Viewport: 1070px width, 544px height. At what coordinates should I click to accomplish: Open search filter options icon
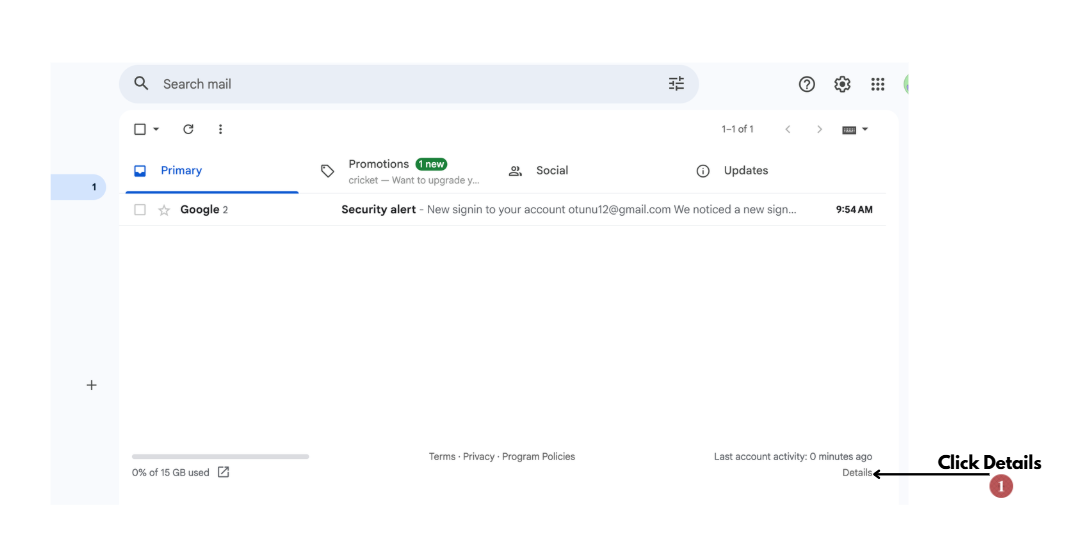click(x=676, y=84)
